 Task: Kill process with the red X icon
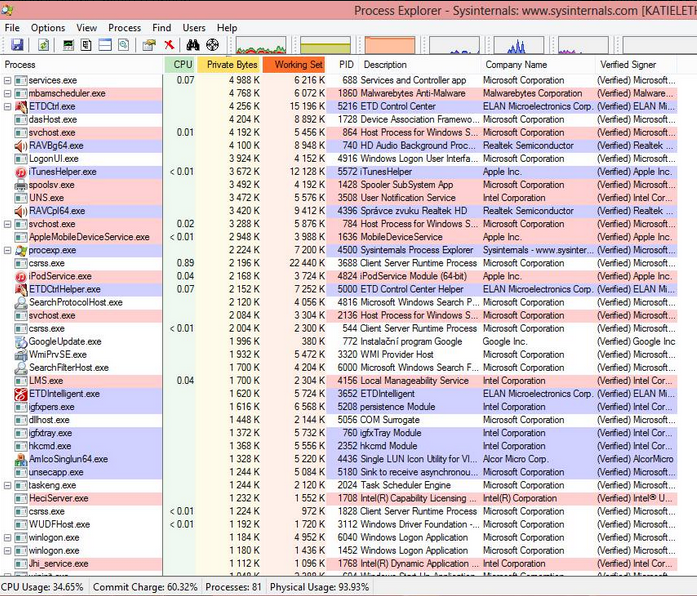point(169,45)
